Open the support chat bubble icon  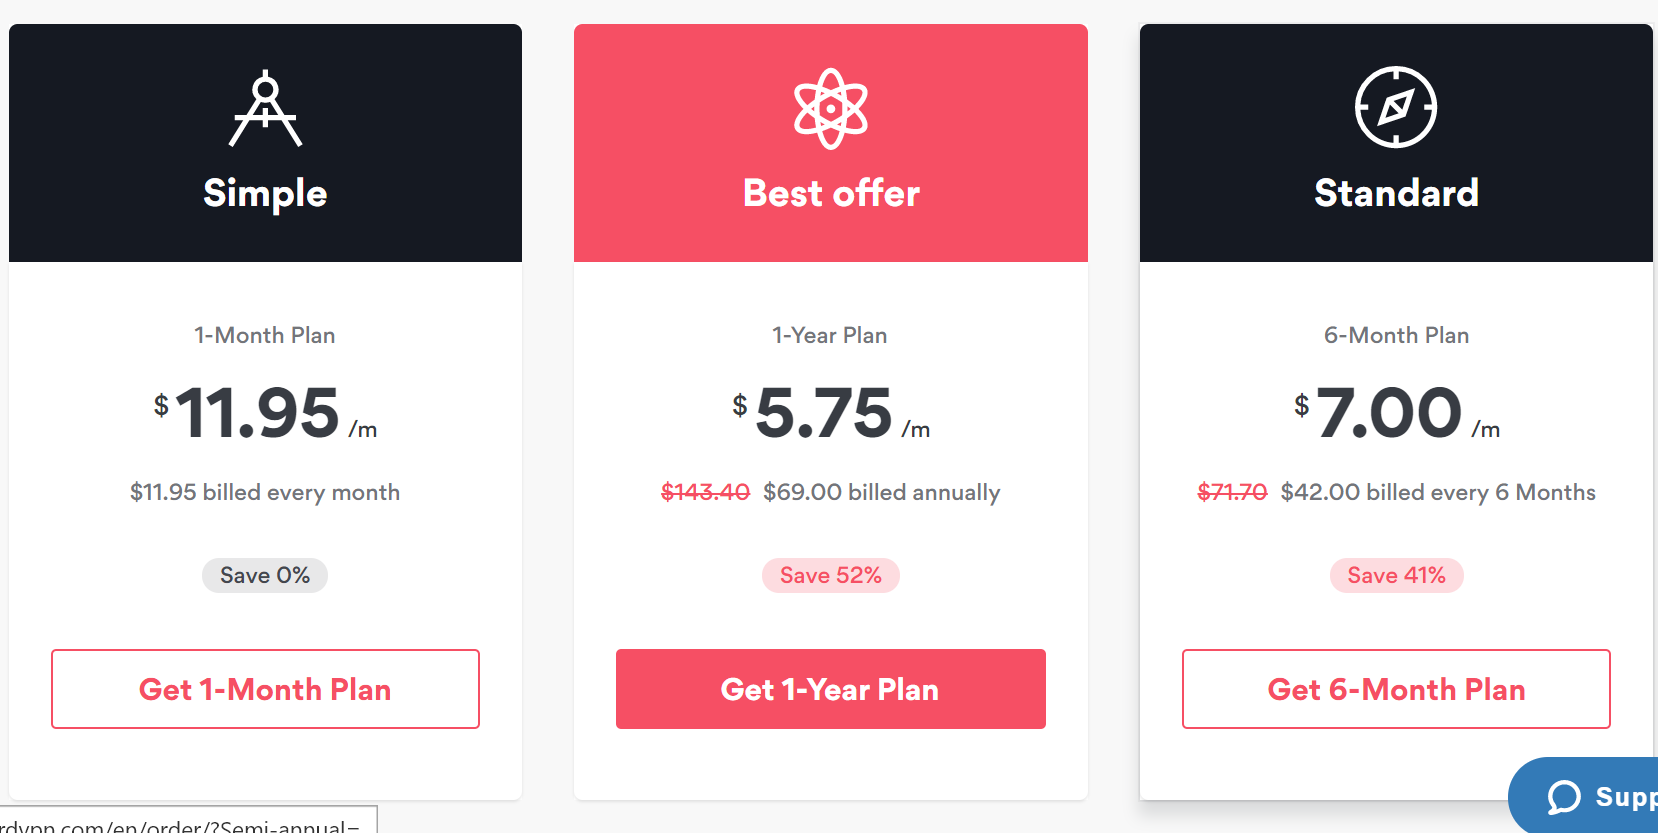(1564, 797)
